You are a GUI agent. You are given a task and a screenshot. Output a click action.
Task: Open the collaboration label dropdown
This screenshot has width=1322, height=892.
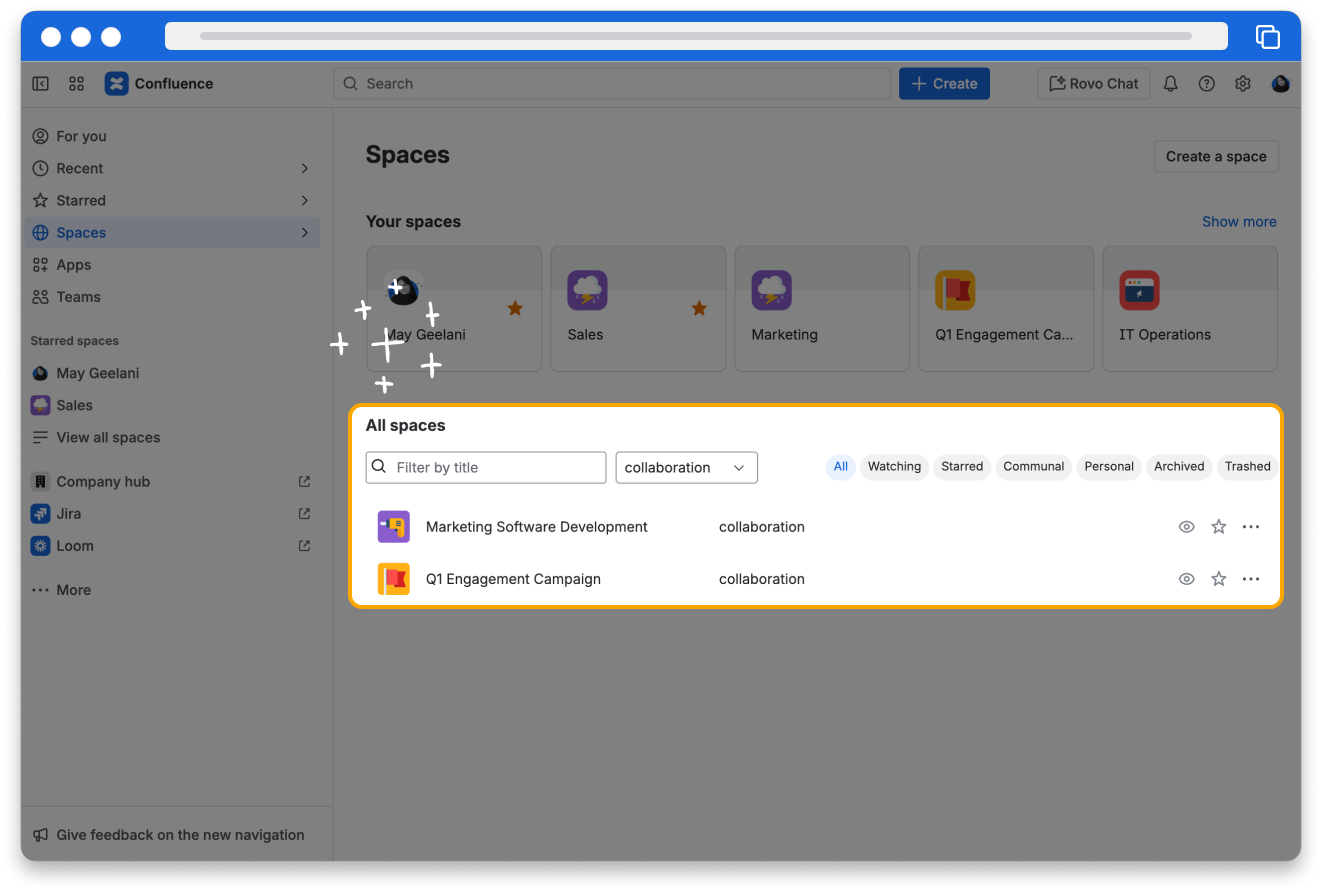click(x=686, y=467)
